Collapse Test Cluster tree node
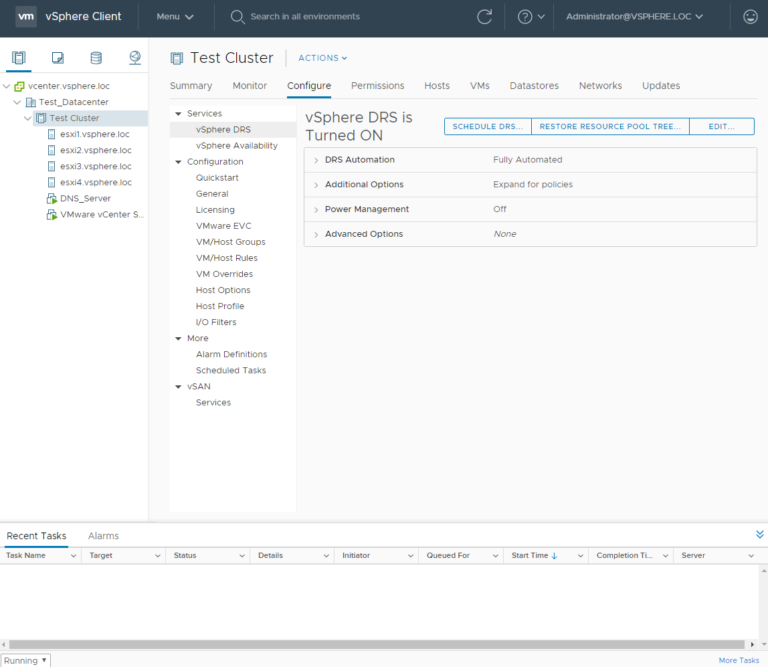This screenshot has width=768, height=667. coord(28,119)
